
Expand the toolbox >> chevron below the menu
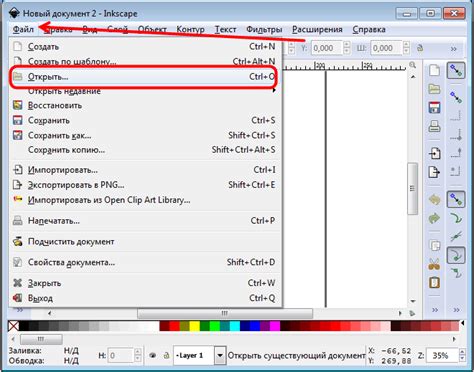click(x=20, y=310)
